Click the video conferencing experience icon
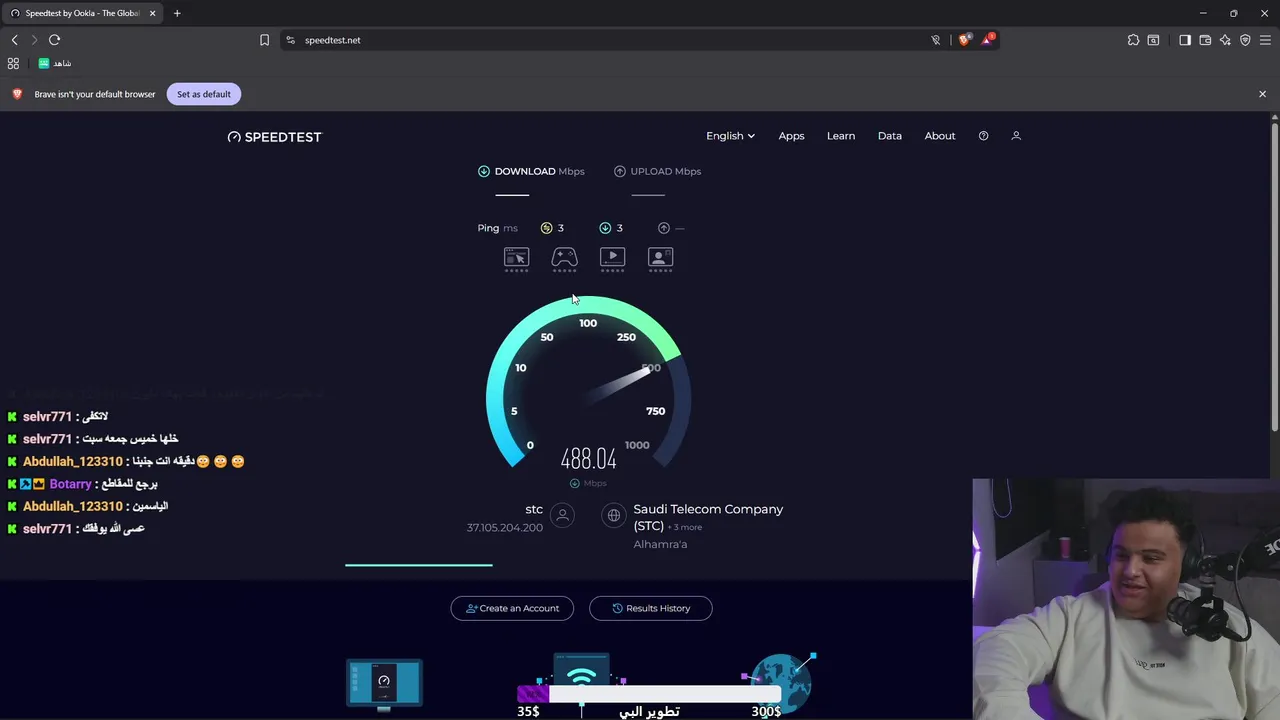 [660, 258]
